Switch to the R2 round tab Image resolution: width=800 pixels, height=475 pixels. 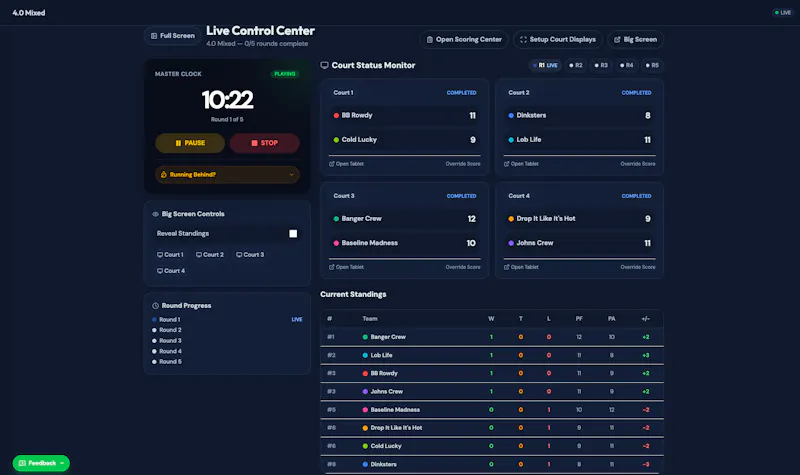pyautogui.click(x=576, y=65)
